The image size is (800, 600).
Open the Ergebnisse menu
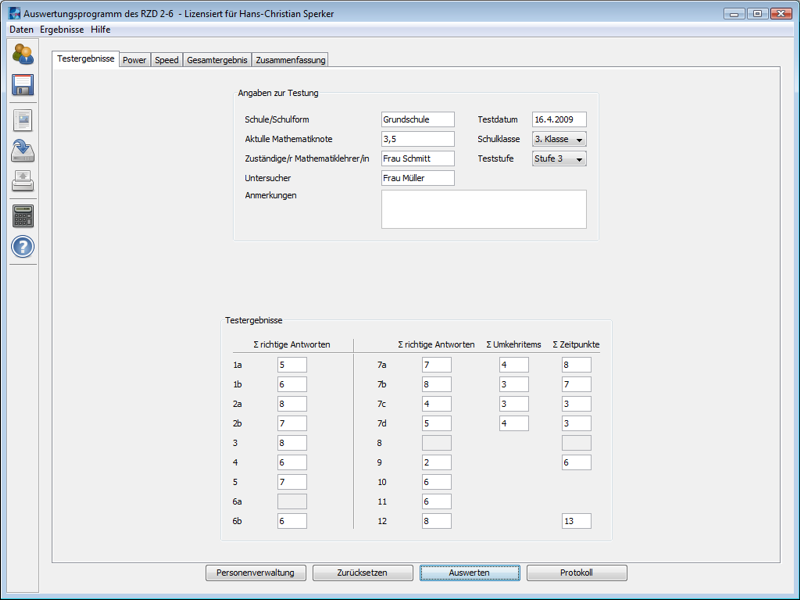pos(62,30)
